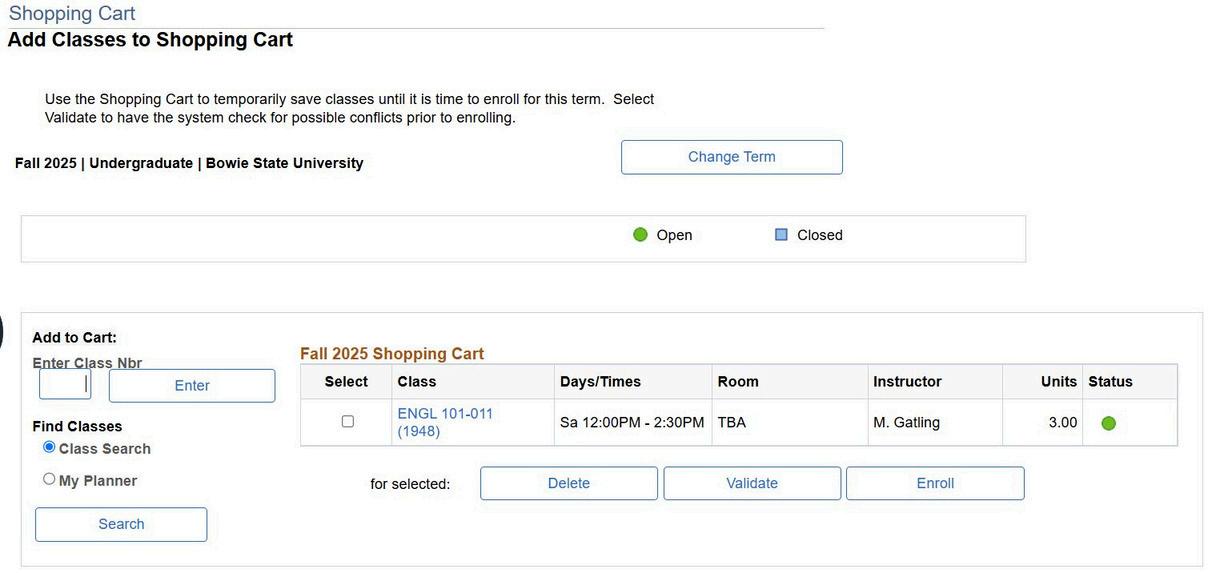Screen dimensions: 1208x573
Task: Open the ENGL 101-011 (1948) class link
Action: [445, 422]
